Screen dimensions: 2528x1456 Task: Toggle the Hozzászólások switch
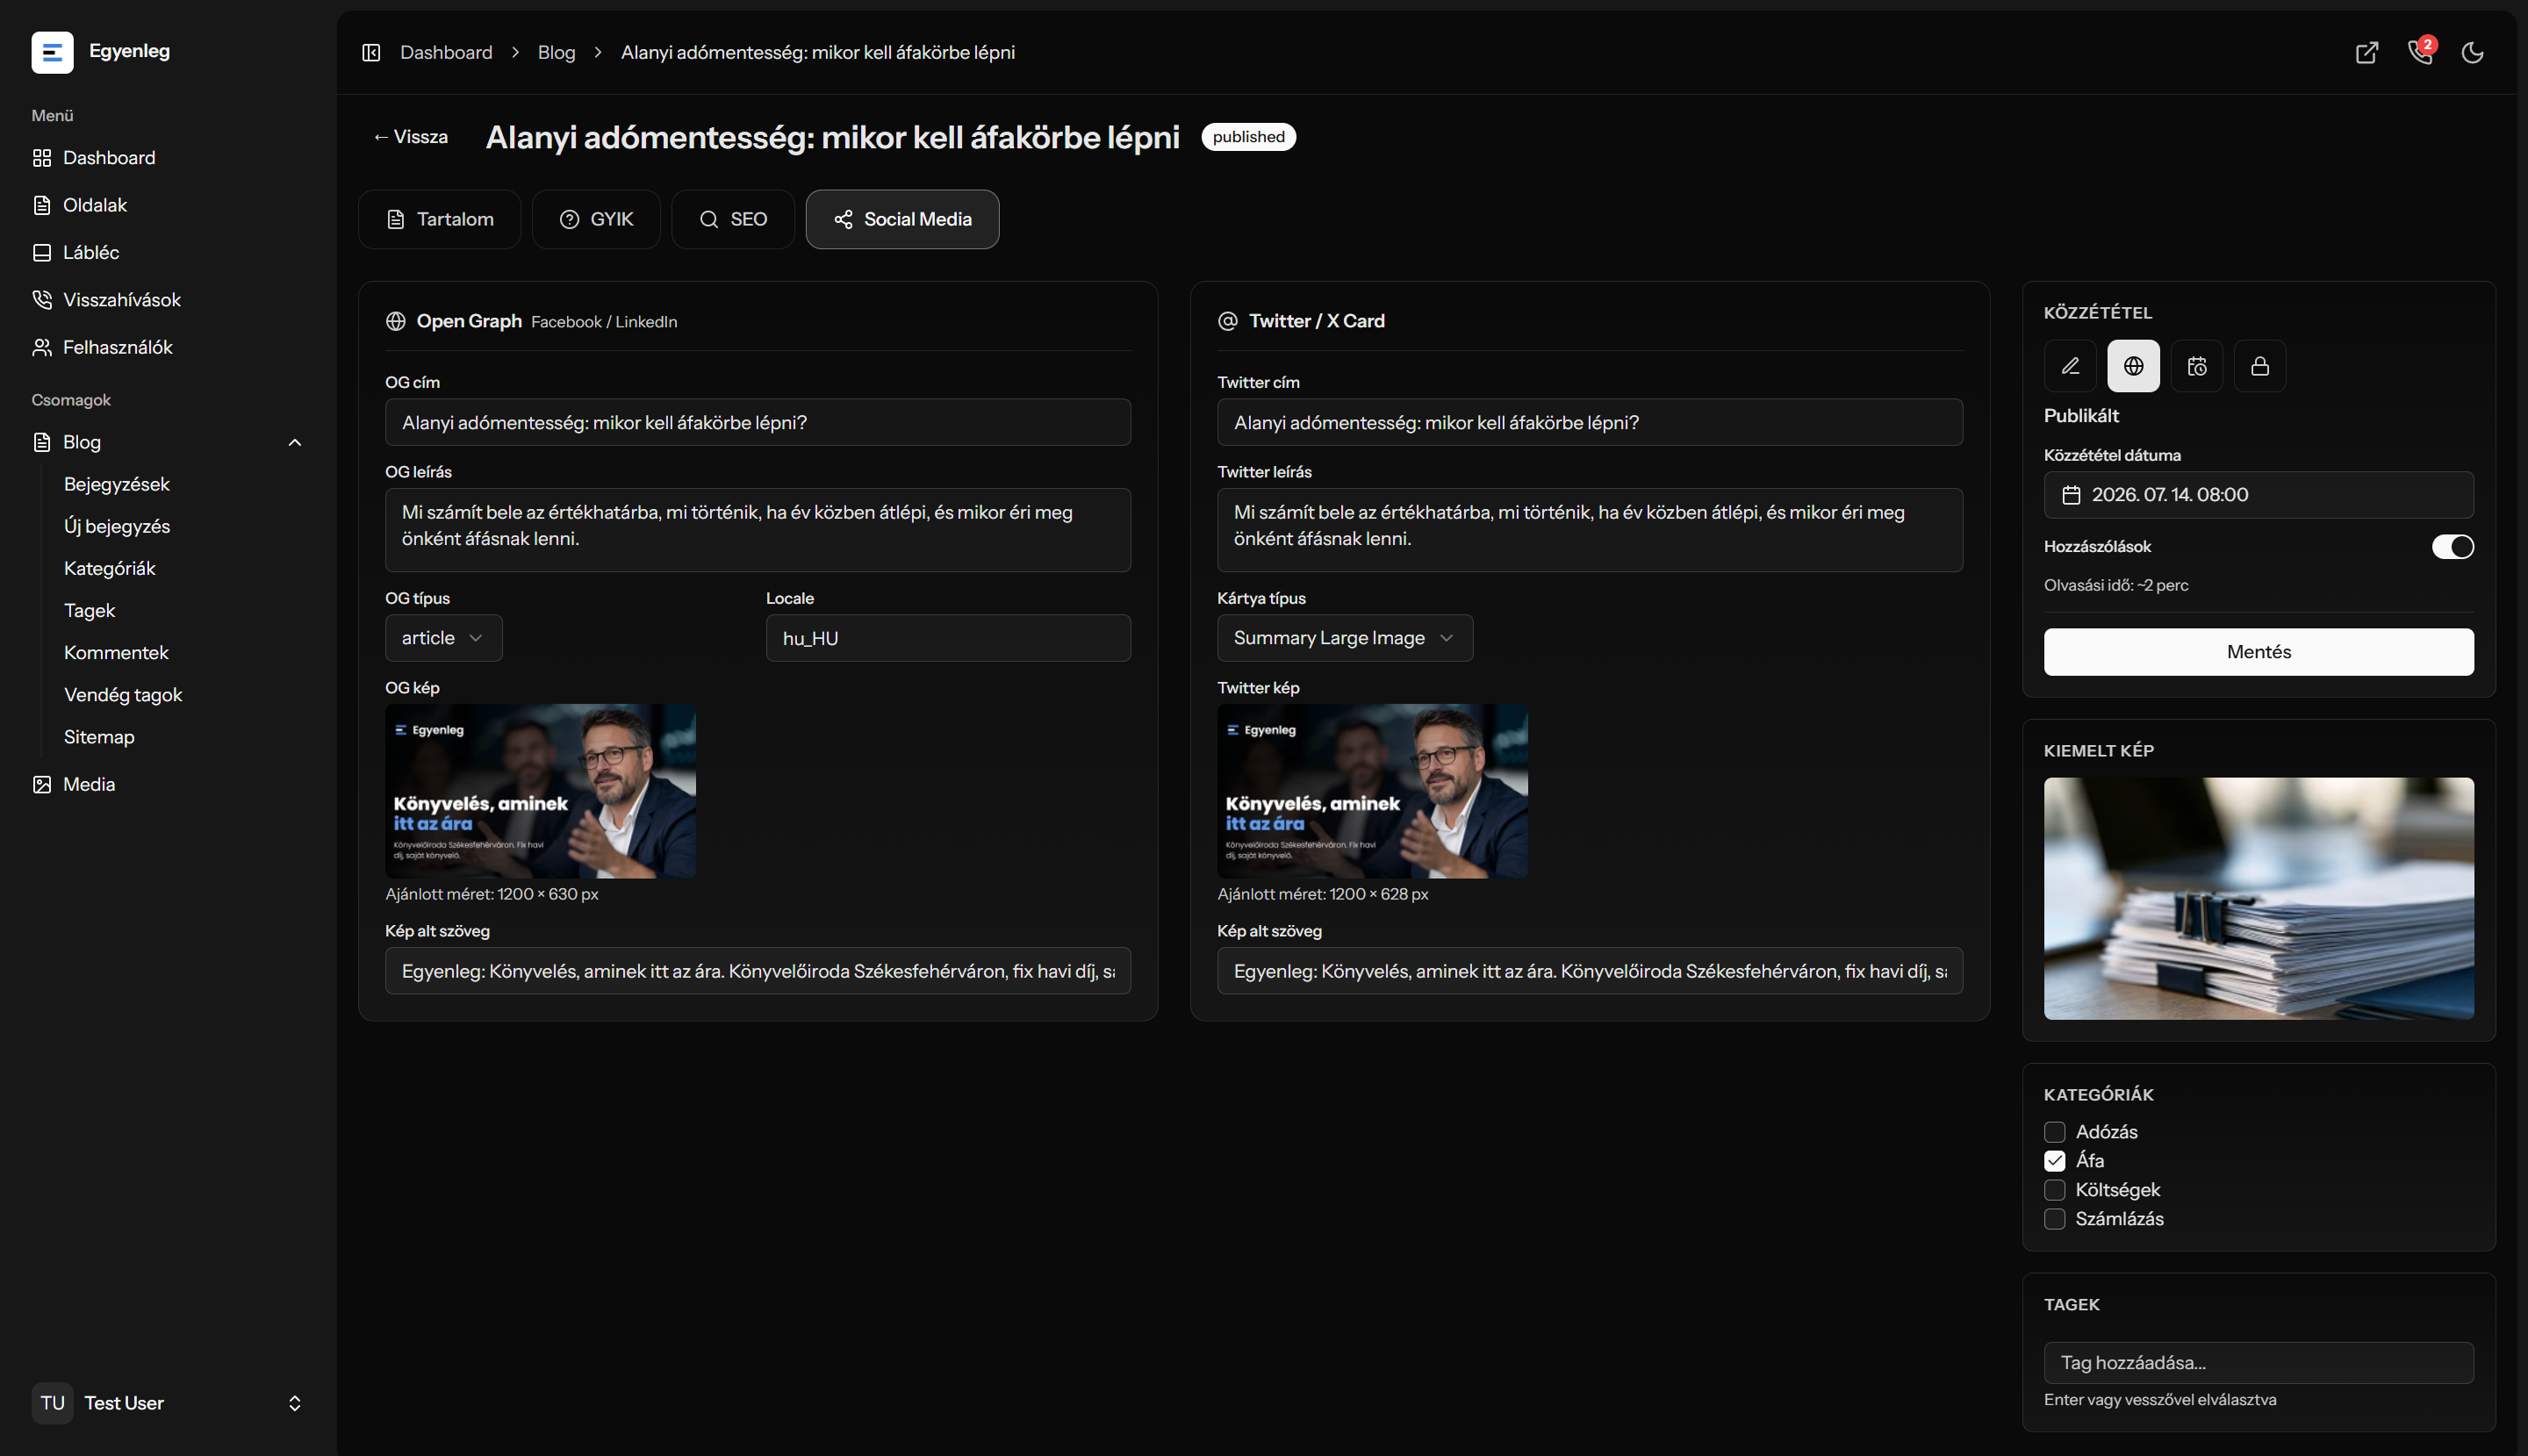point(2452,547)
